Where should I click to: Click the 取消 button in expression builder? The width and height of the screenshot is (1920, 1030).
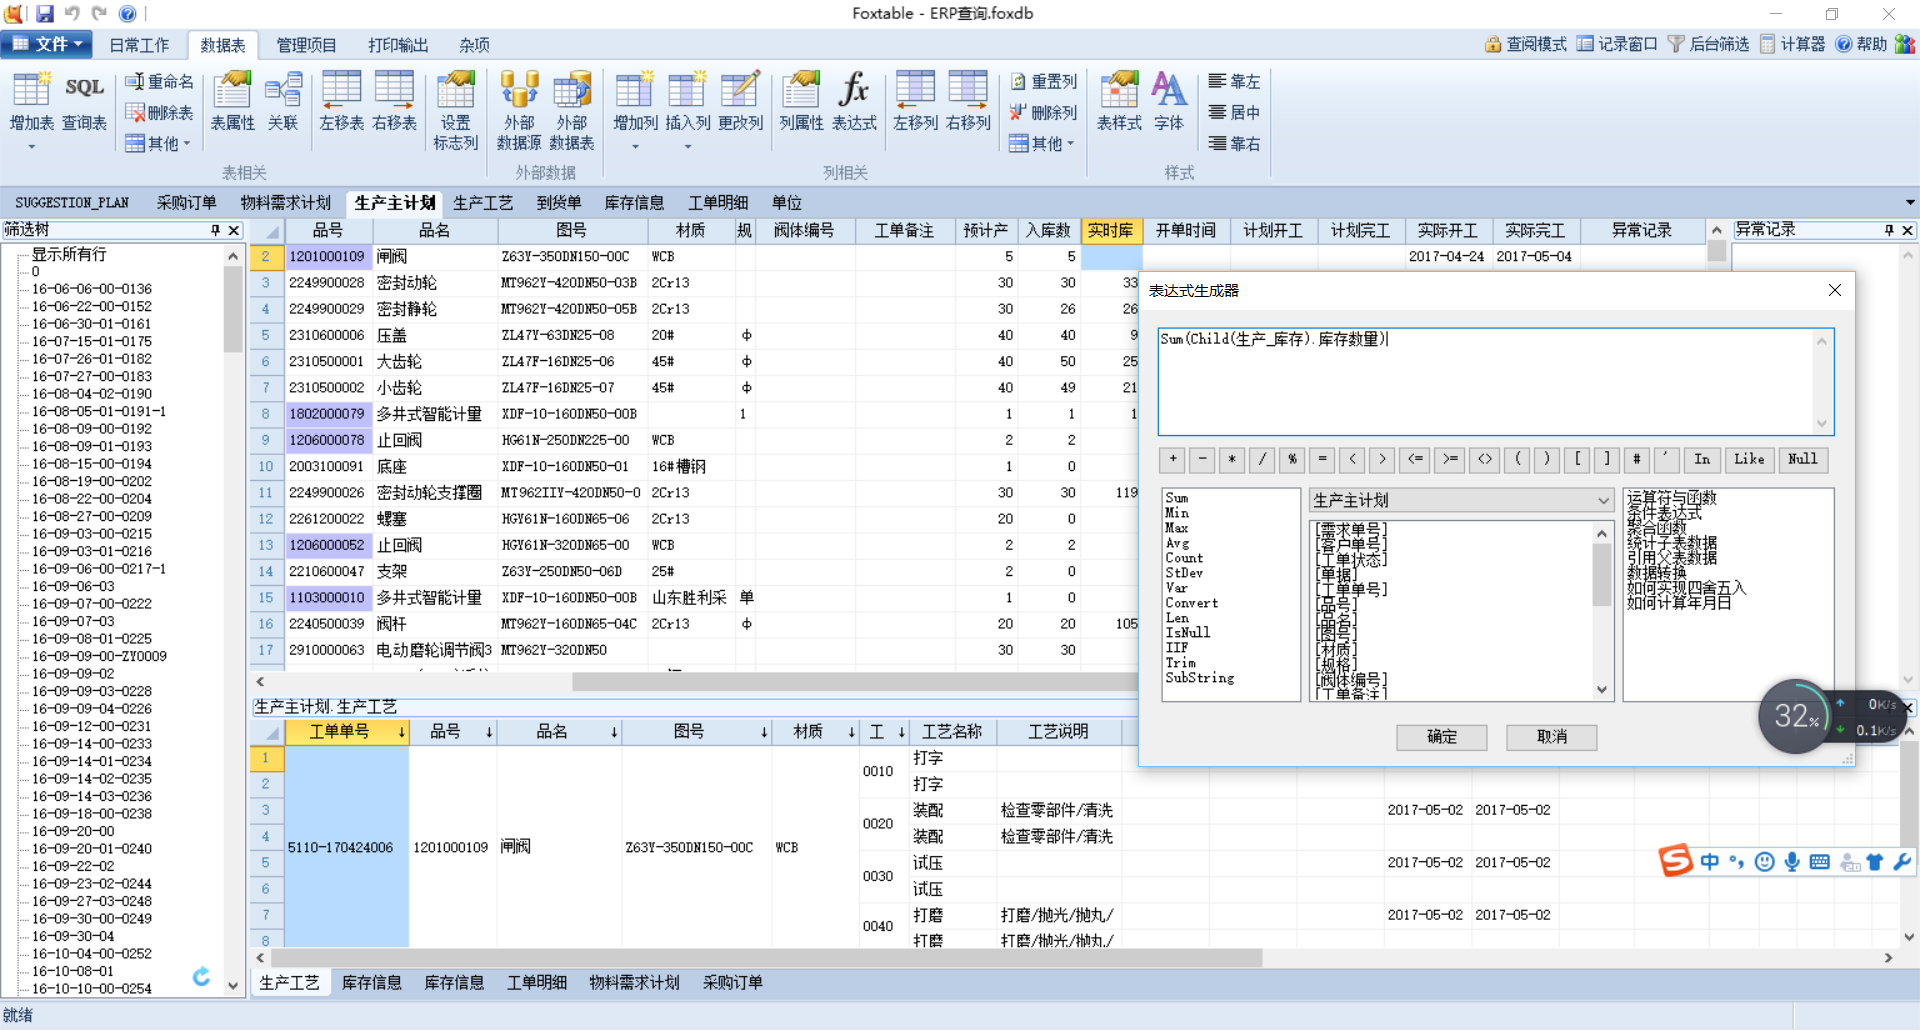click(x=1551, y=737)
